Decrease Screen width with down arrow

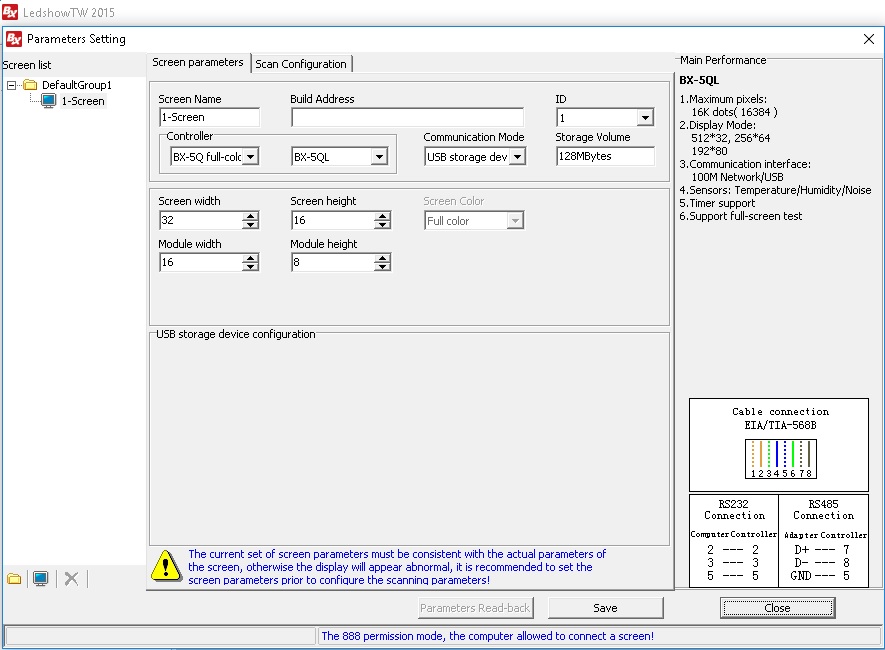(x=250, y=225)
